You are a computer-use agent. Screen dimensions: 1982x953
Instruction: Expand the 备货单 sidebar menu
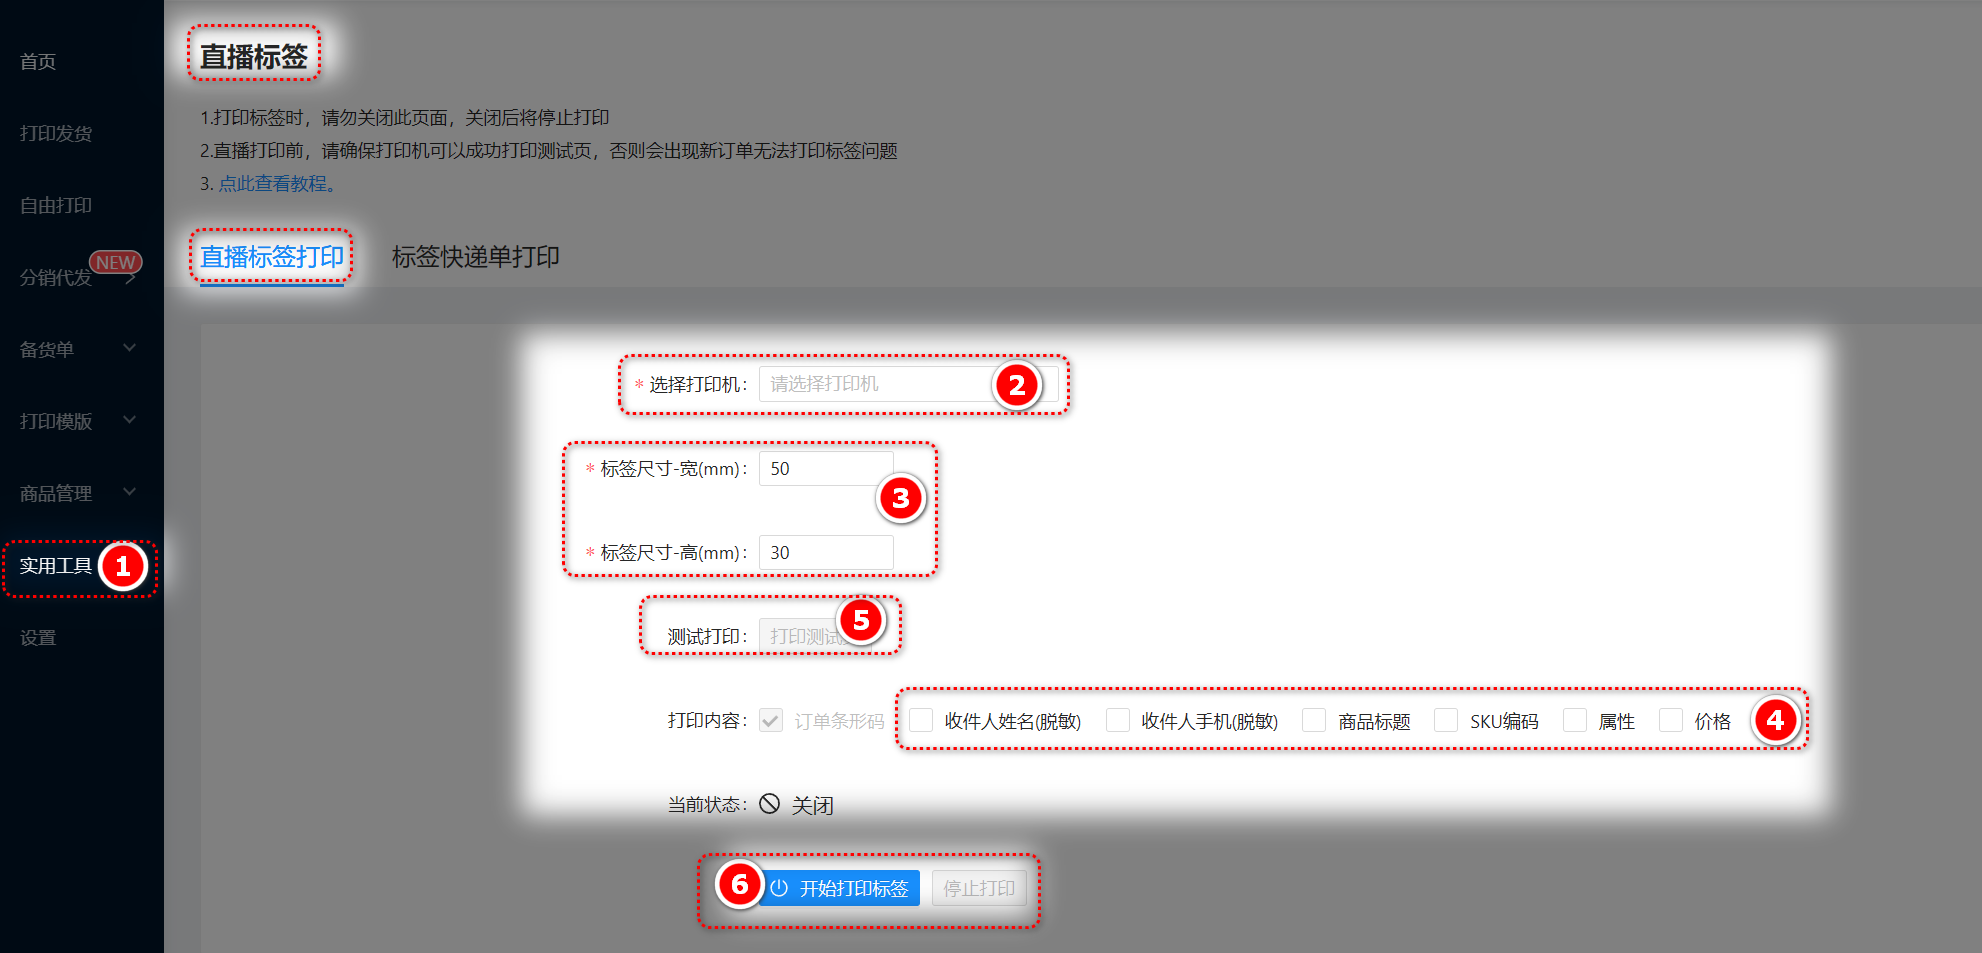[78, 349]
